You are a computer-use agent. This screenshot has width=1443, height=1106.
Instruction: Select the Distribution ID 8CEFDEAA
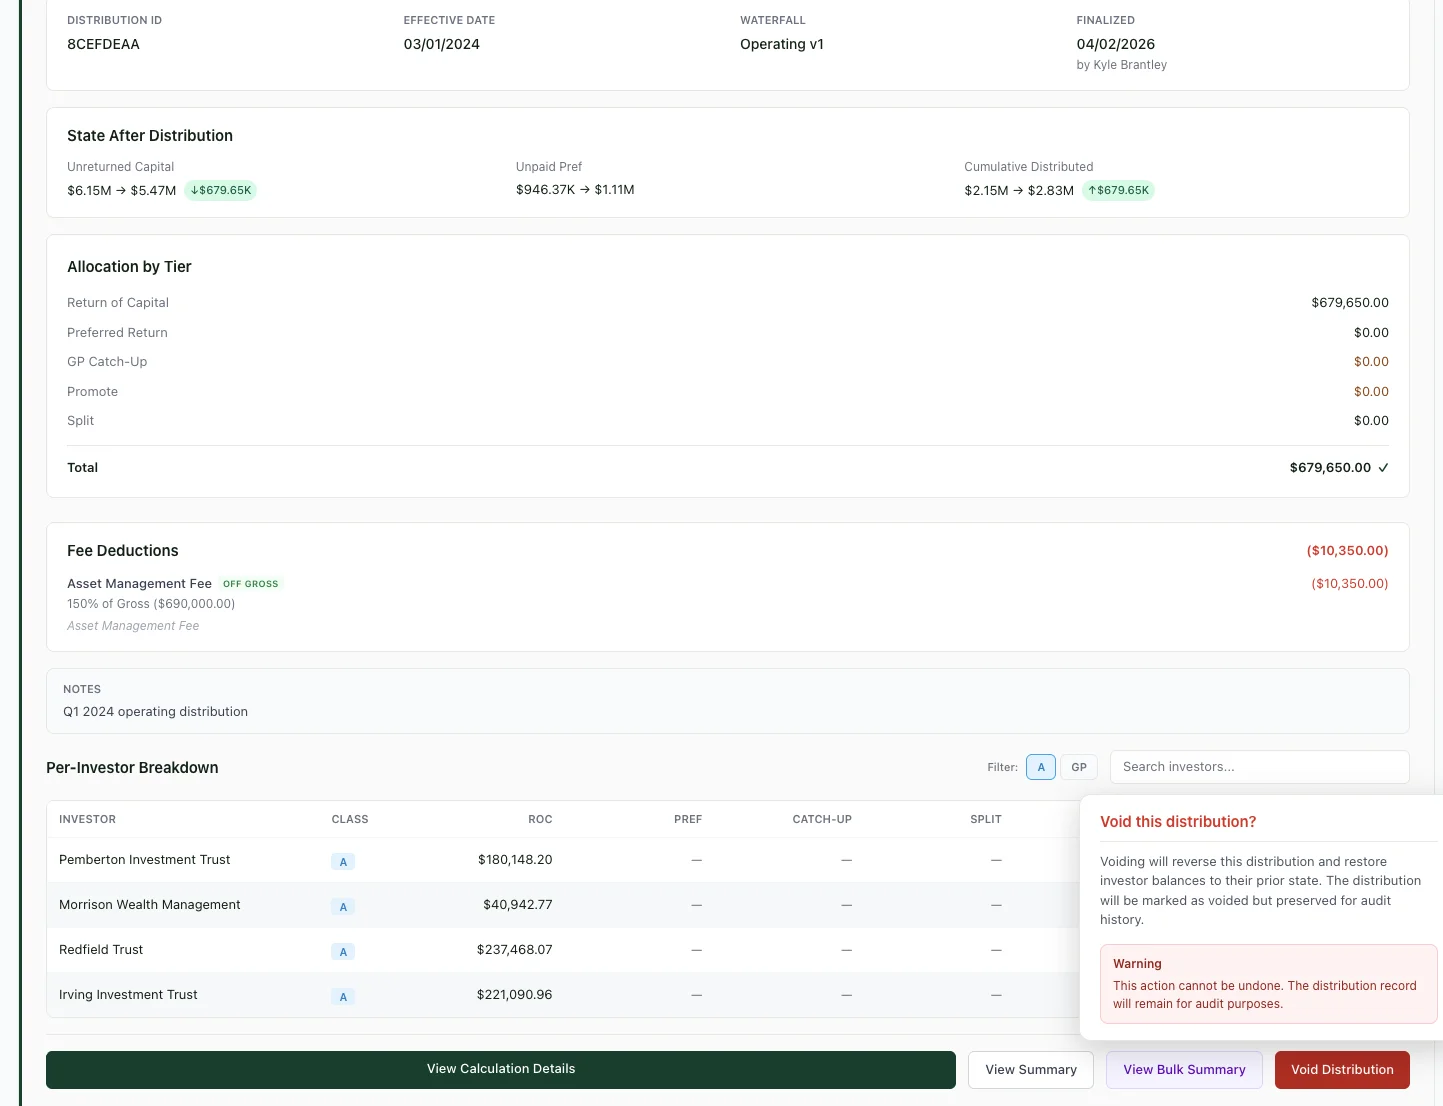(103, 44)
